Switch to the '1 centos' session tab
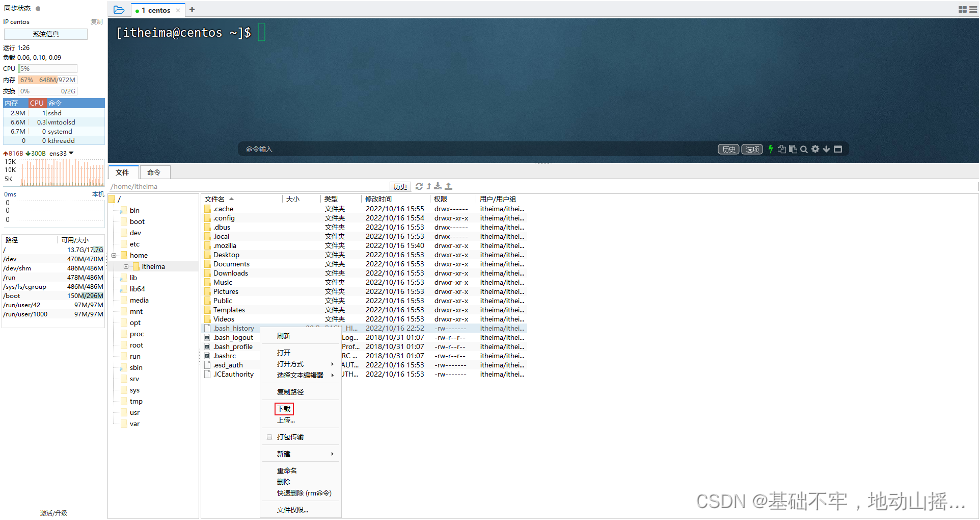 (154, 10)
